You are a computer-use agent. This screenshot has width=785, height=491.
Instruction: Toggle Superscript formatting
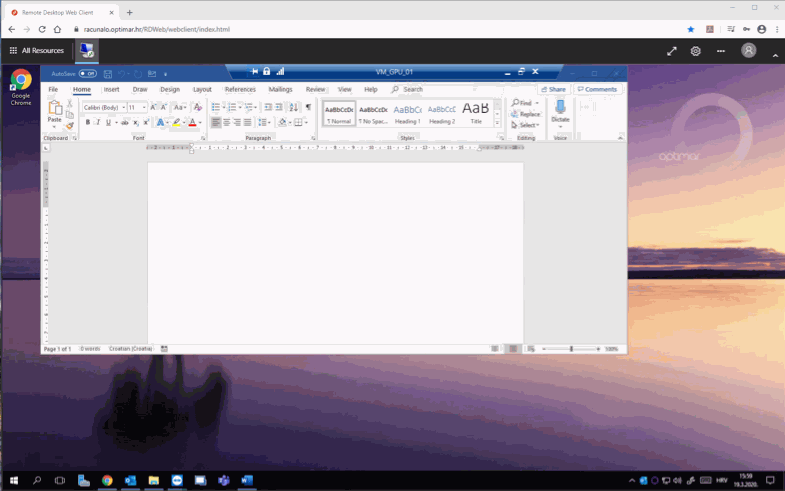[146, 122]
